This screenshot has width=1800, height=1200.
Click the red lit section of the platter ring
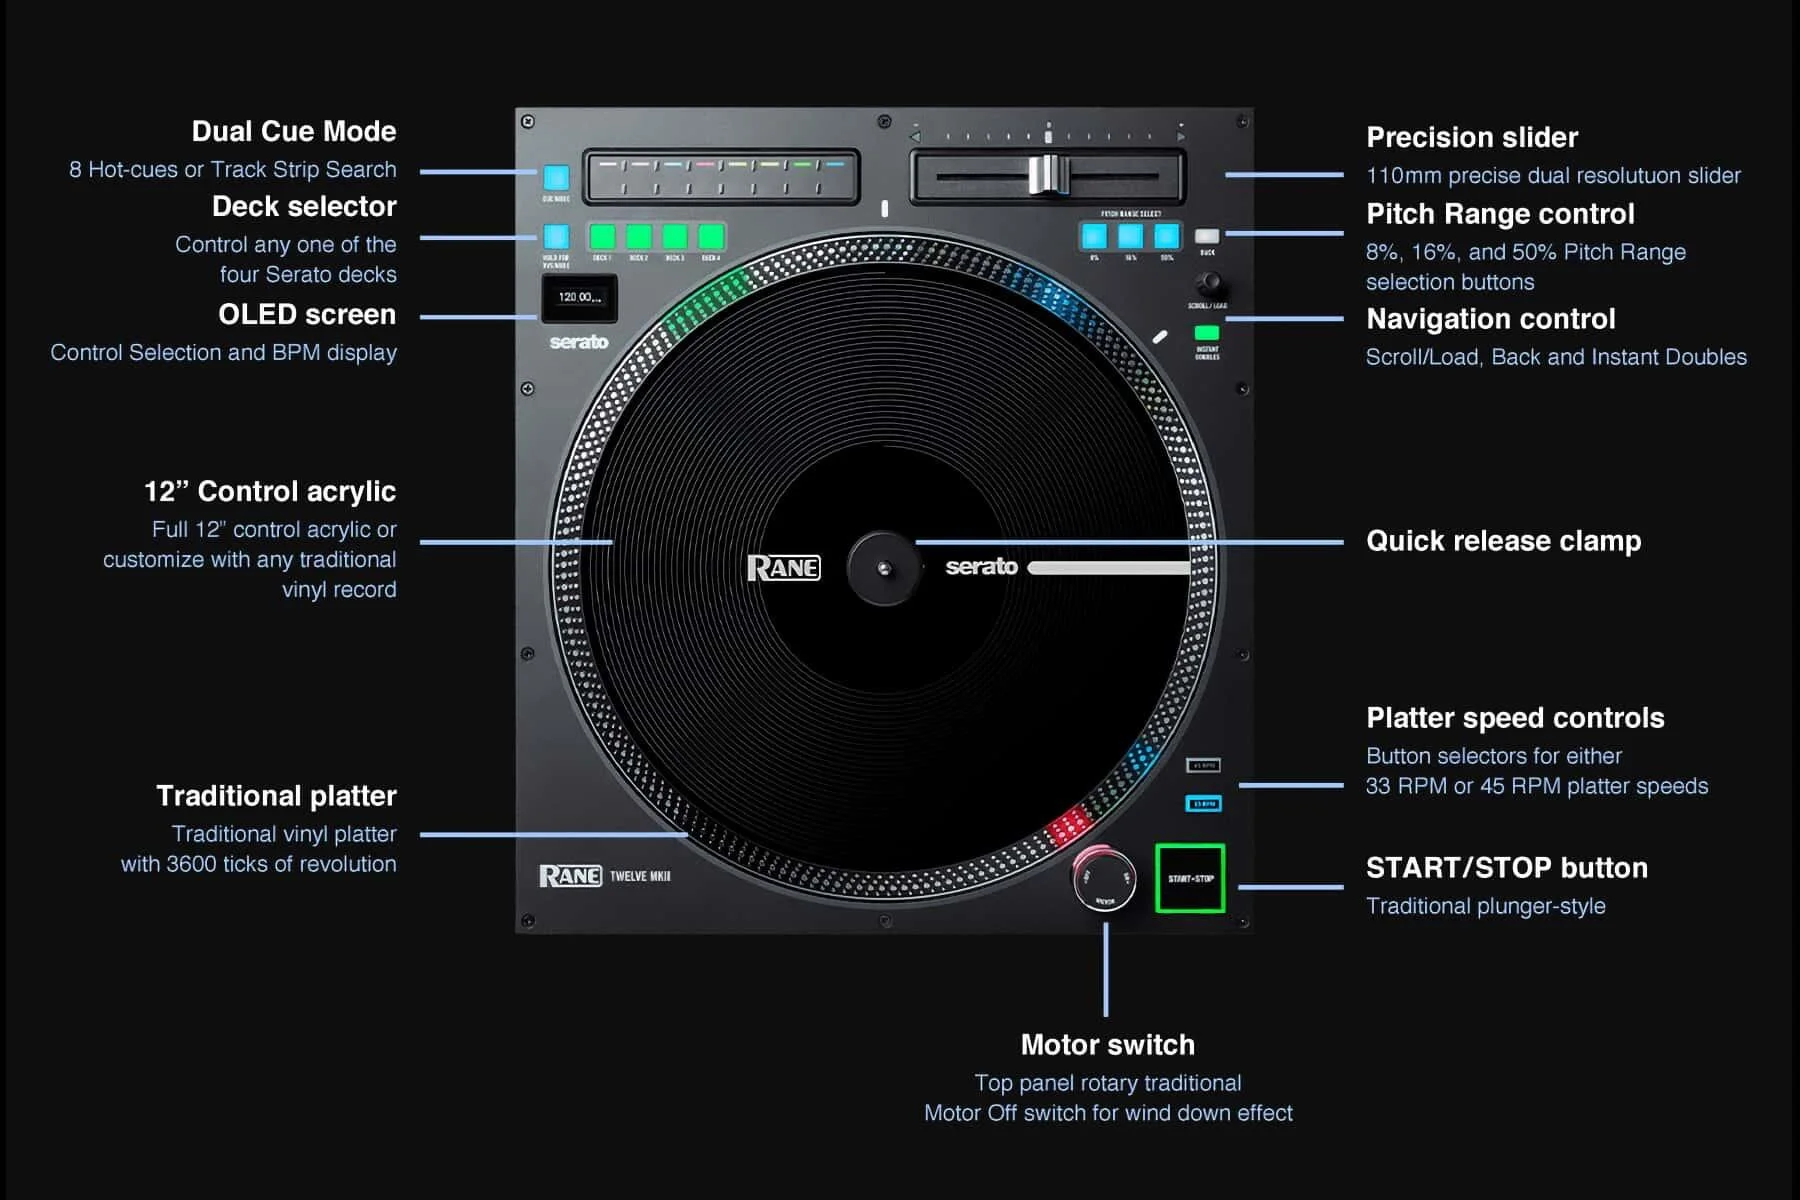click(x=1068, y=826)
